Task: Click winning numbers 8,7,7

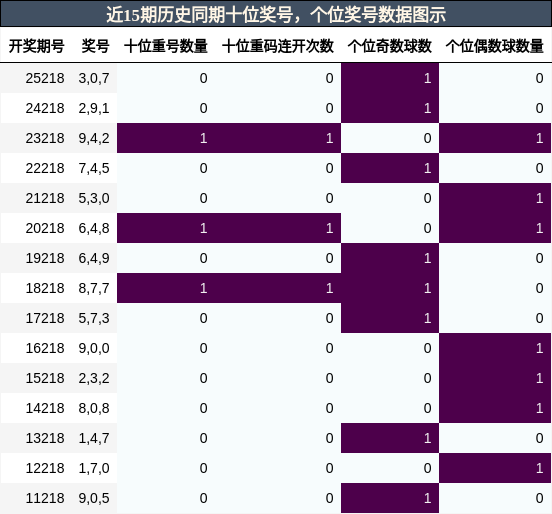Action: pos(94,288)
